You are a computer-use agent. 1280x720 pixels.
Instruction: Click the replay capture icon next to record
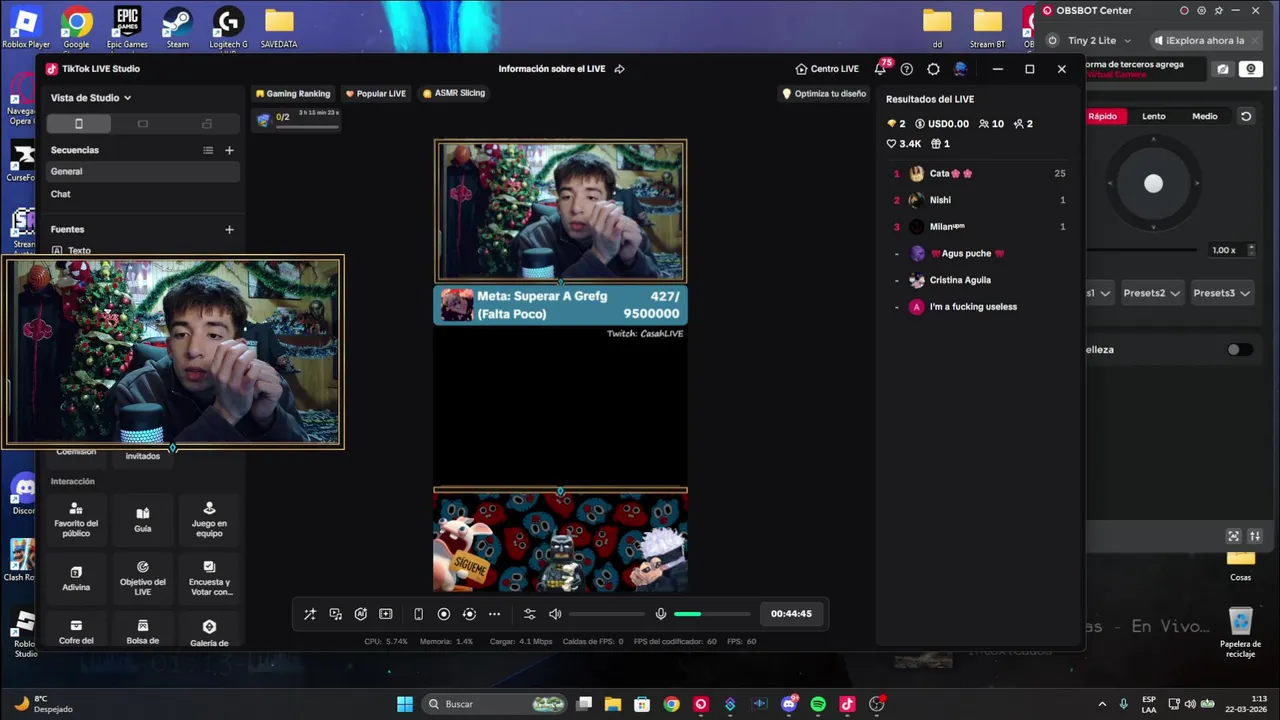(469, 614)
